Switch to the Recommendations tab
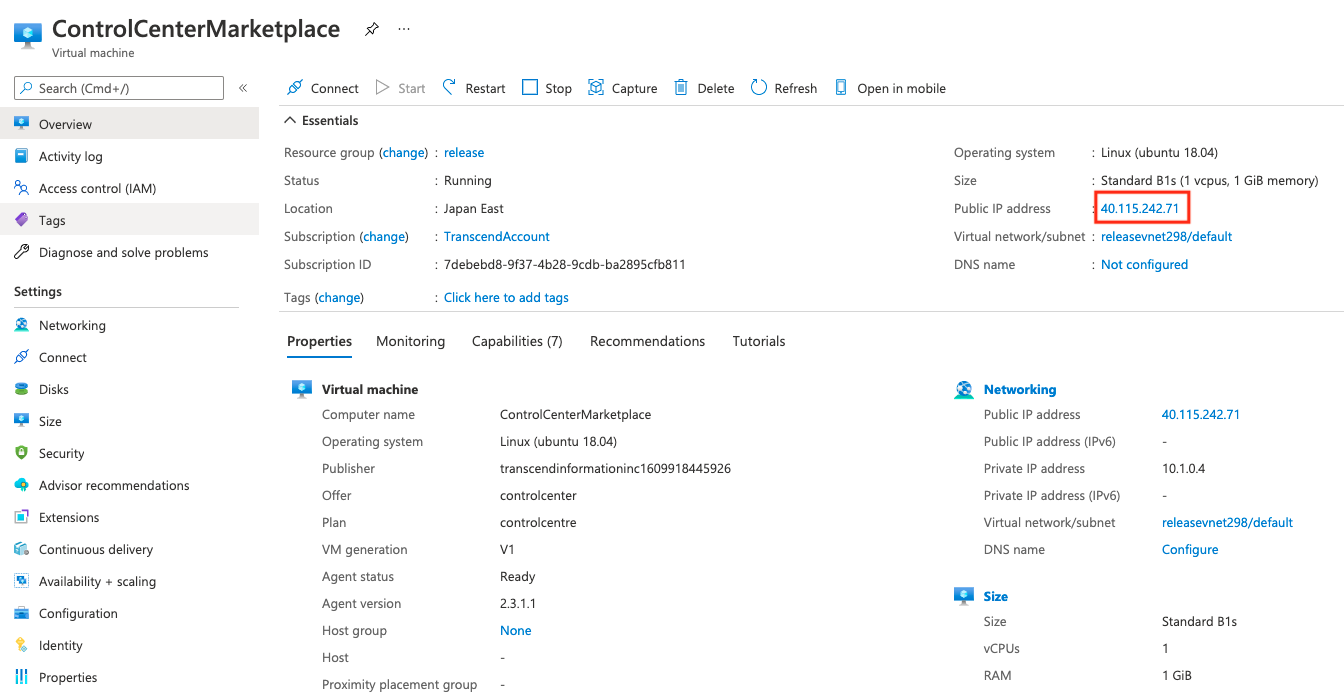 coord(647,341)
